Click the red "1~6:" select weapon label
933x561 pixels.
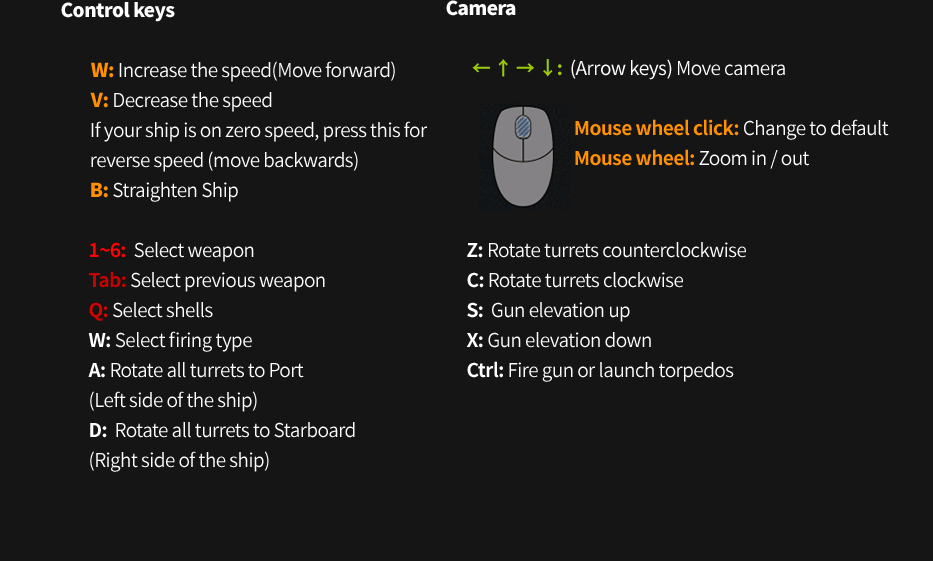point(108,251)
